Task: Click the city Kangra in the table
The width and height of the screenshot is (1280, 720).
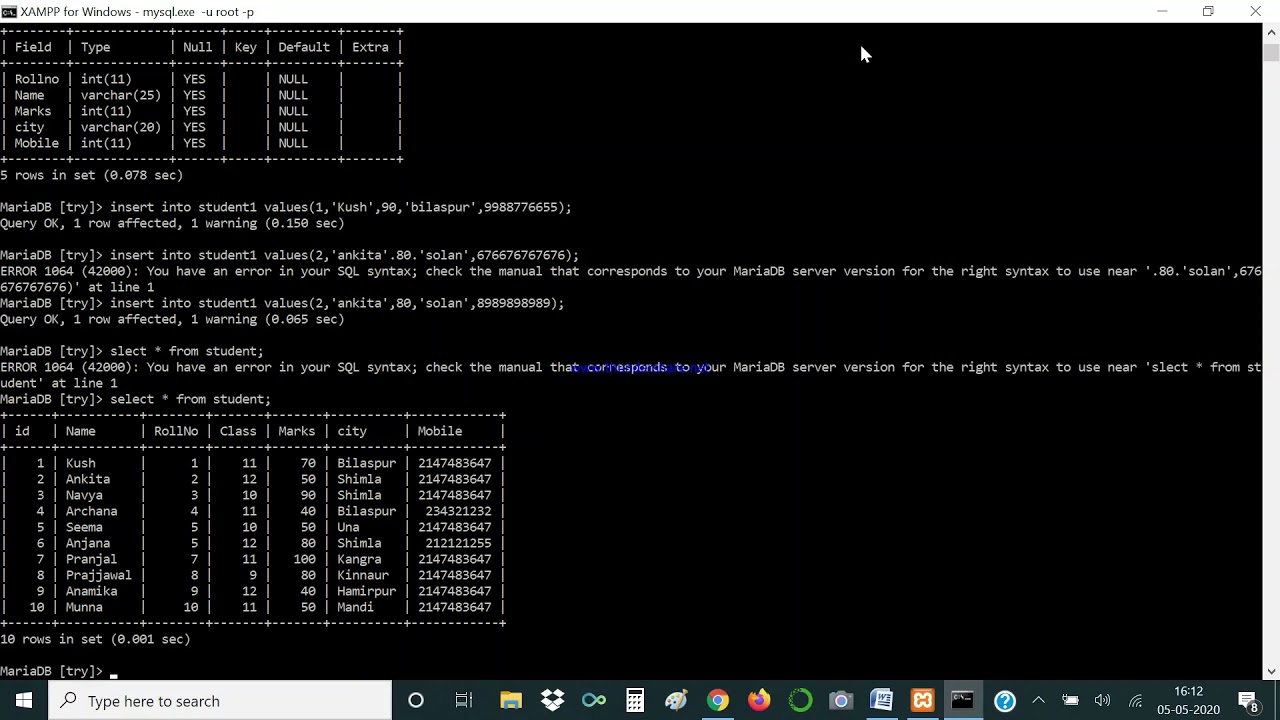Action: [359, 559]
